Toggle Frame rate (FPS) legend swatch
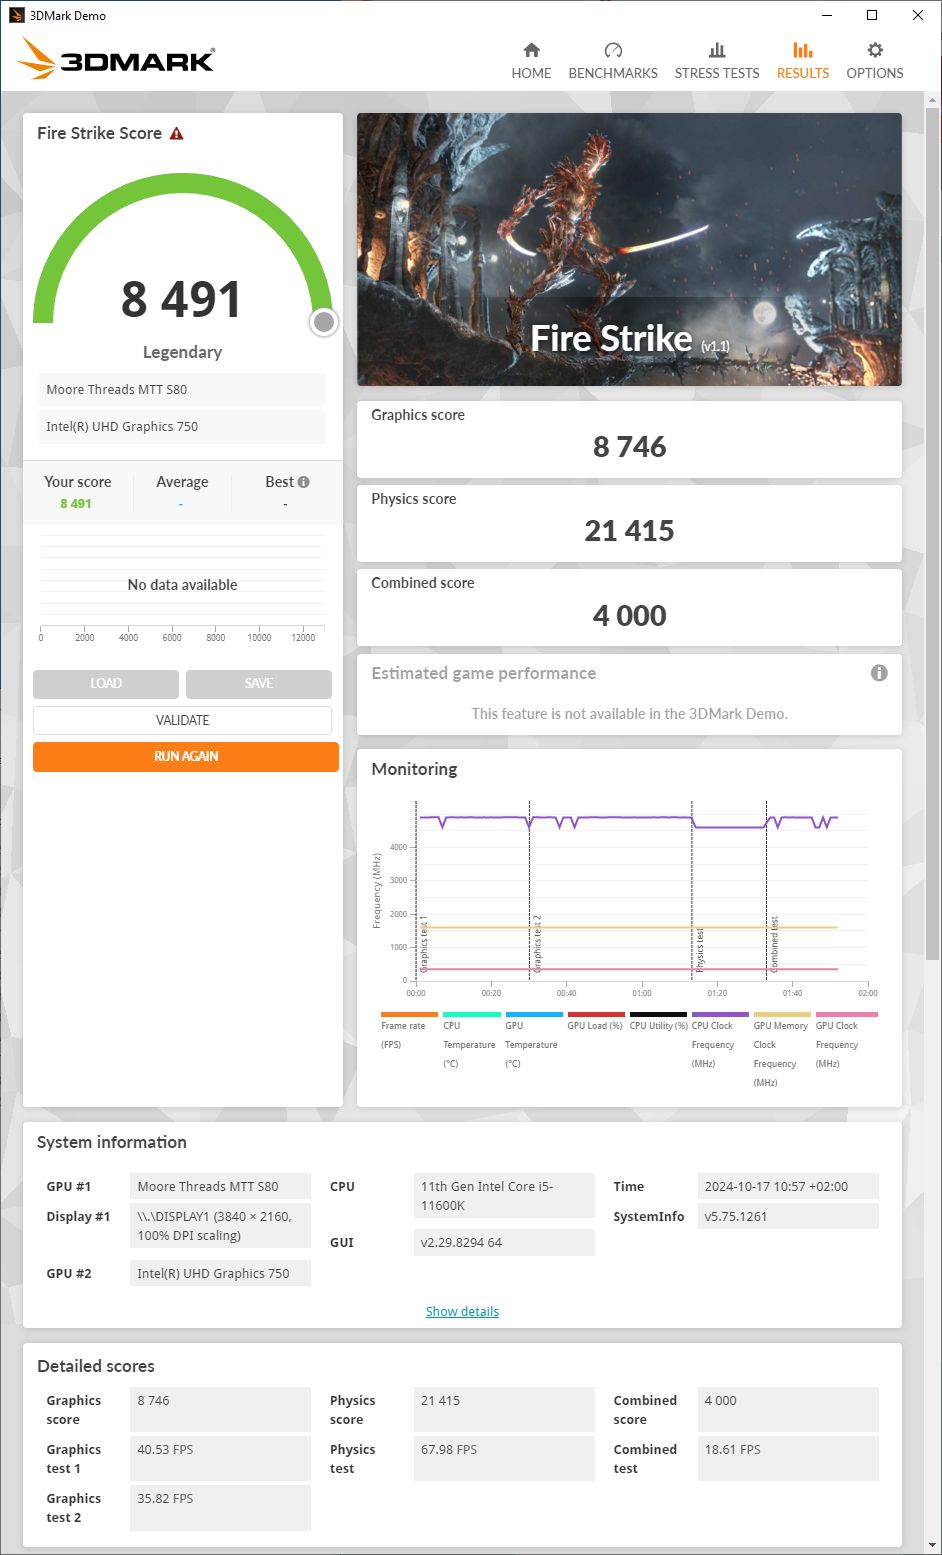This screenshot has width=942, height=1555. (409, 1015)
